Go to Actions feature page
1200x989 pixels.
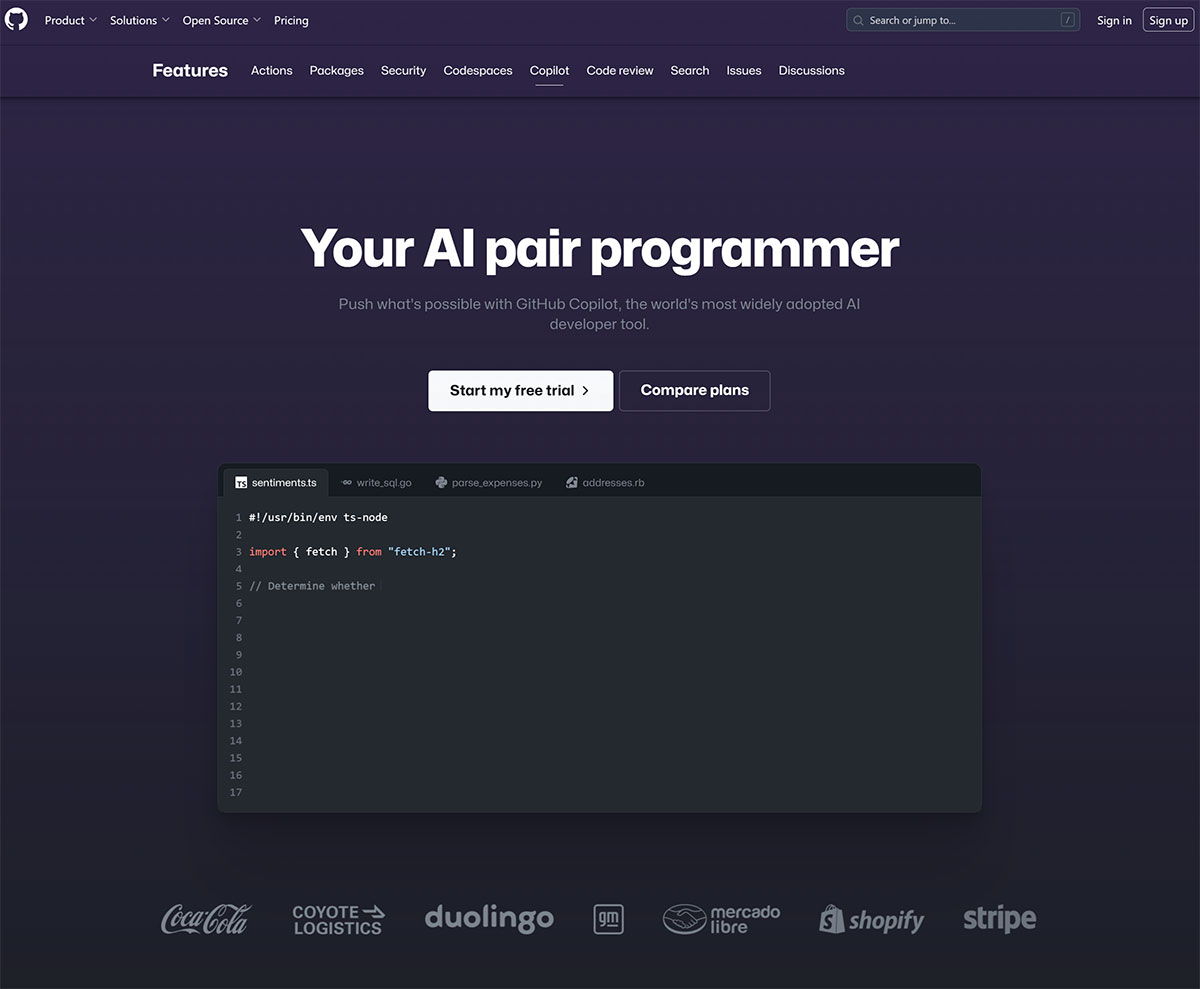click(x=272, y=71)
